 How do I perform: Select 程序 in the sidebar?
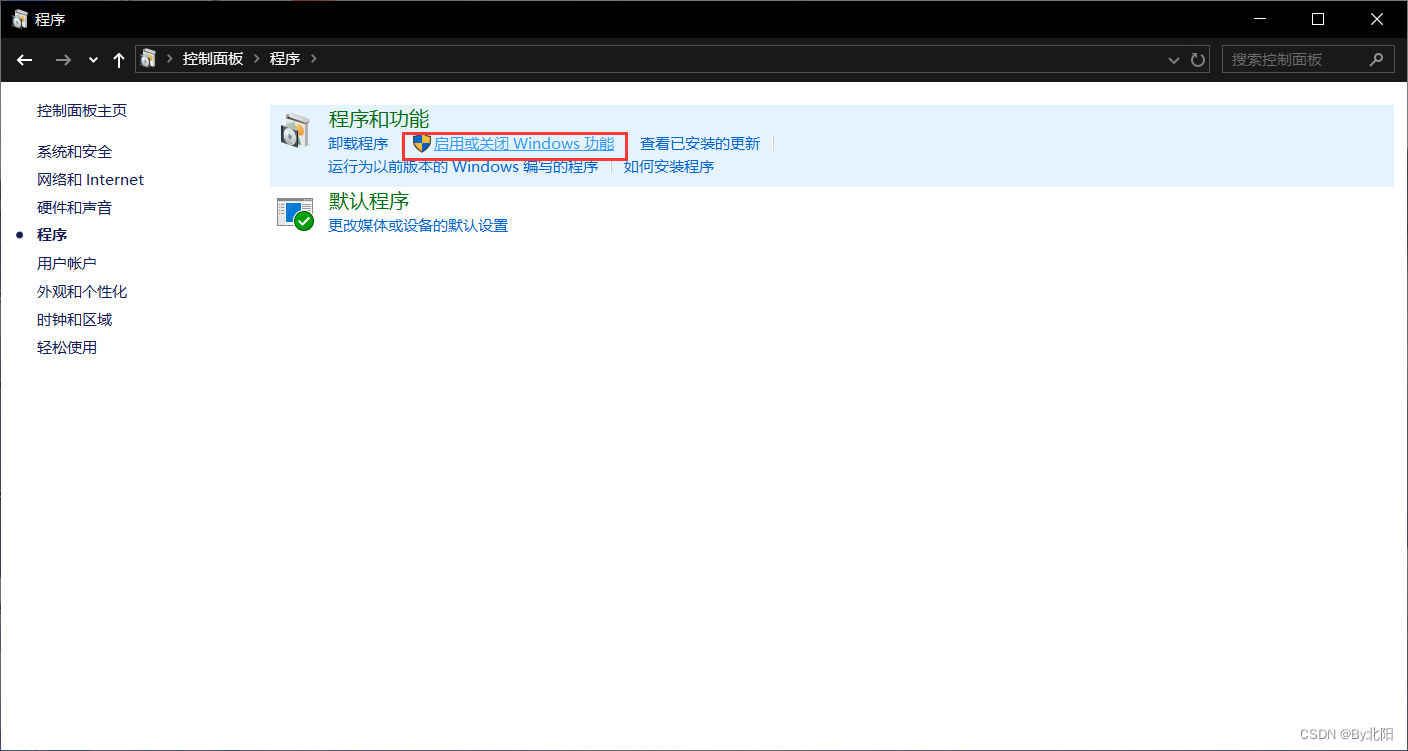[52, 235]
